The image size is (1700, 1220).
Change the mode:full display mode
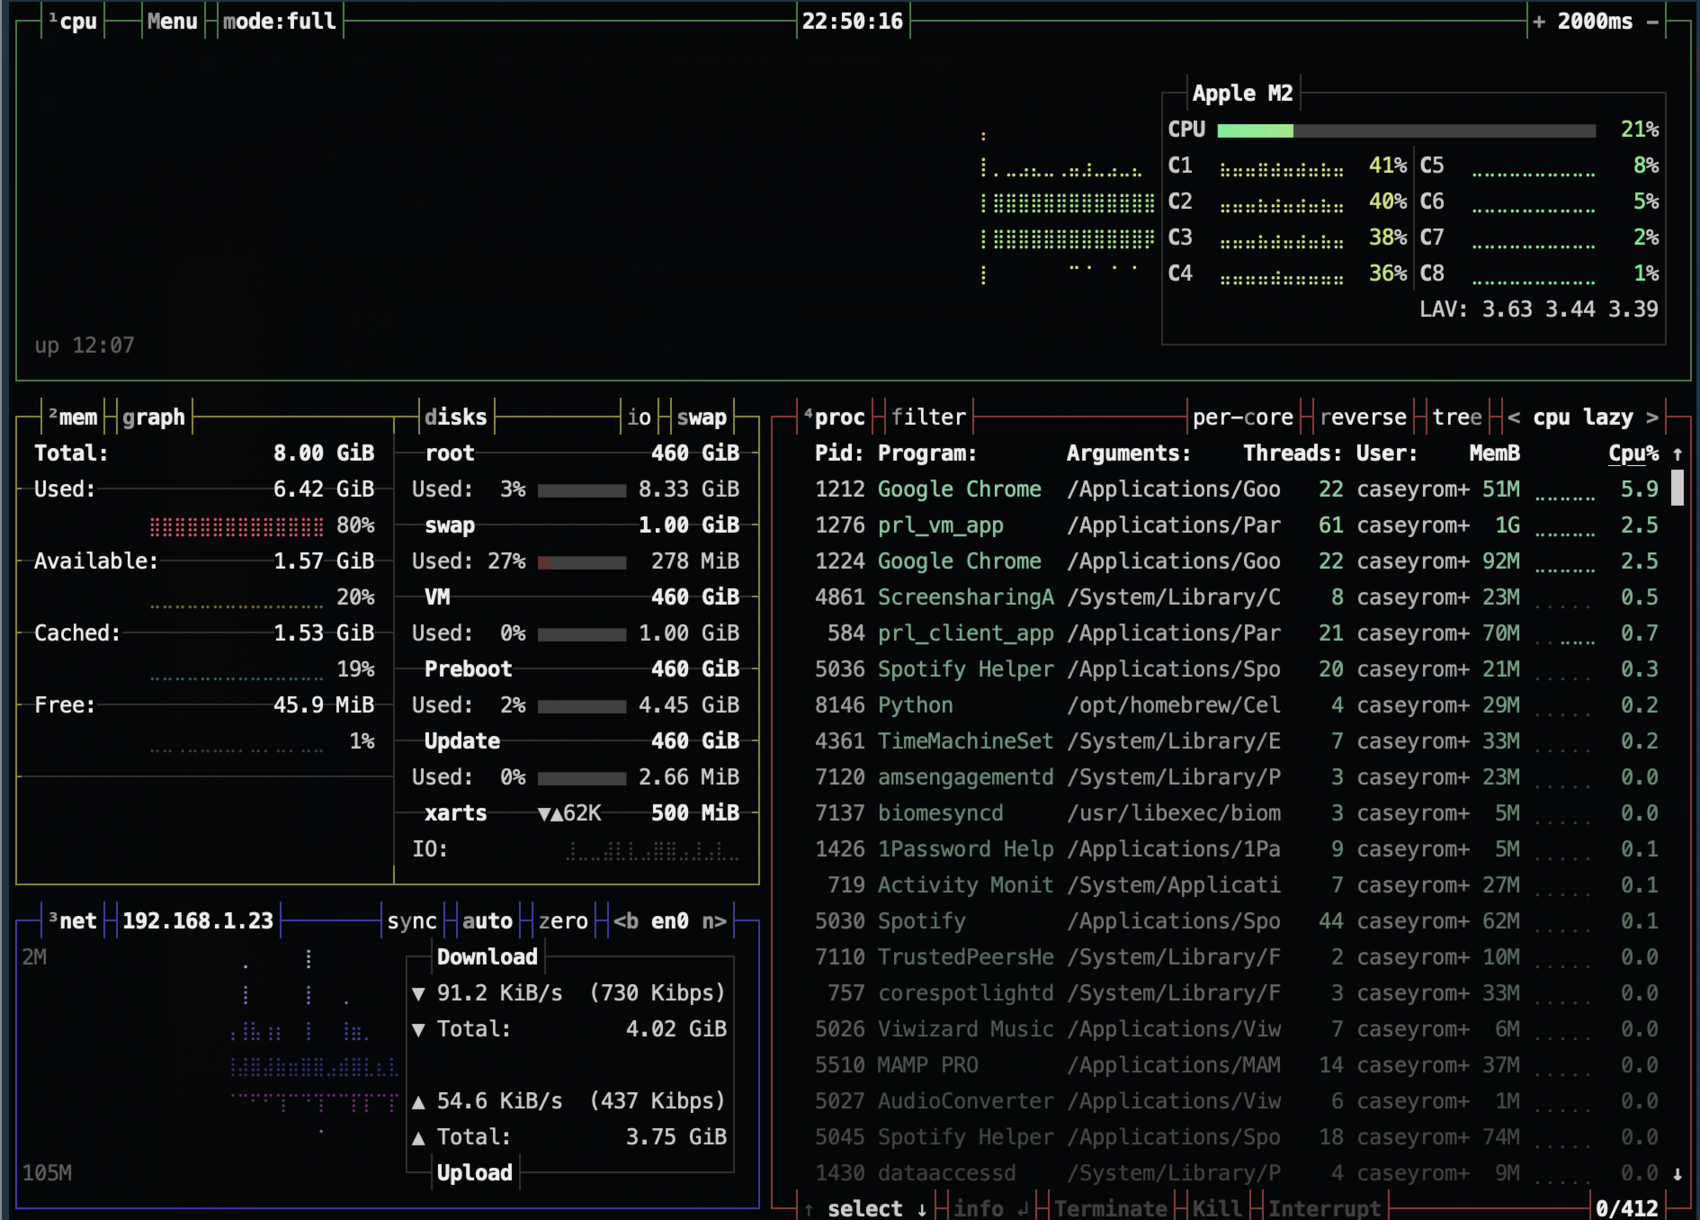[279, 21]
